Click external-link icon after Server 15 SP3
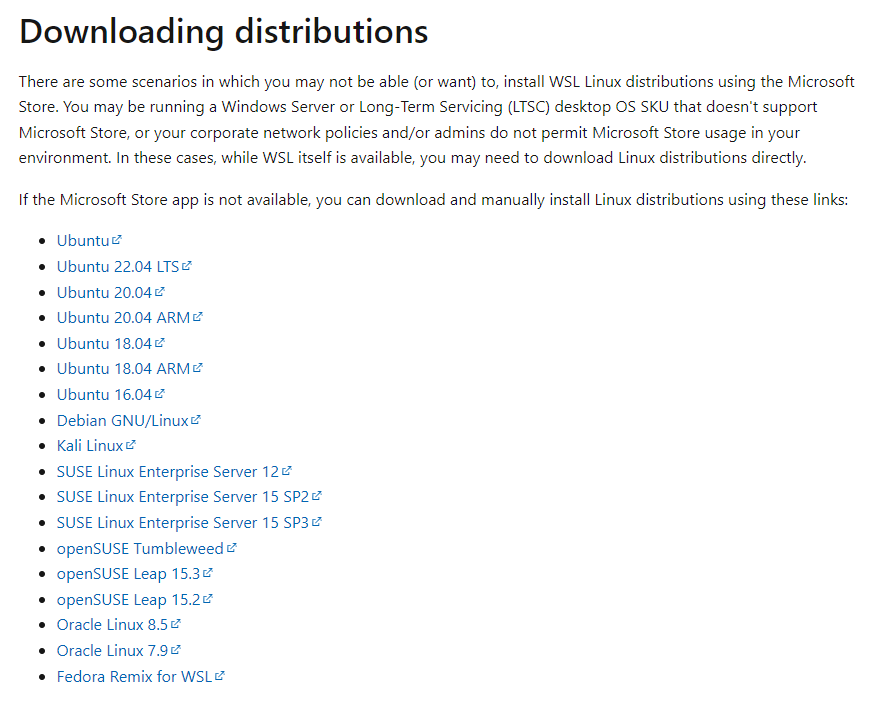The image size is (895, 702). (x=317, y=521)
